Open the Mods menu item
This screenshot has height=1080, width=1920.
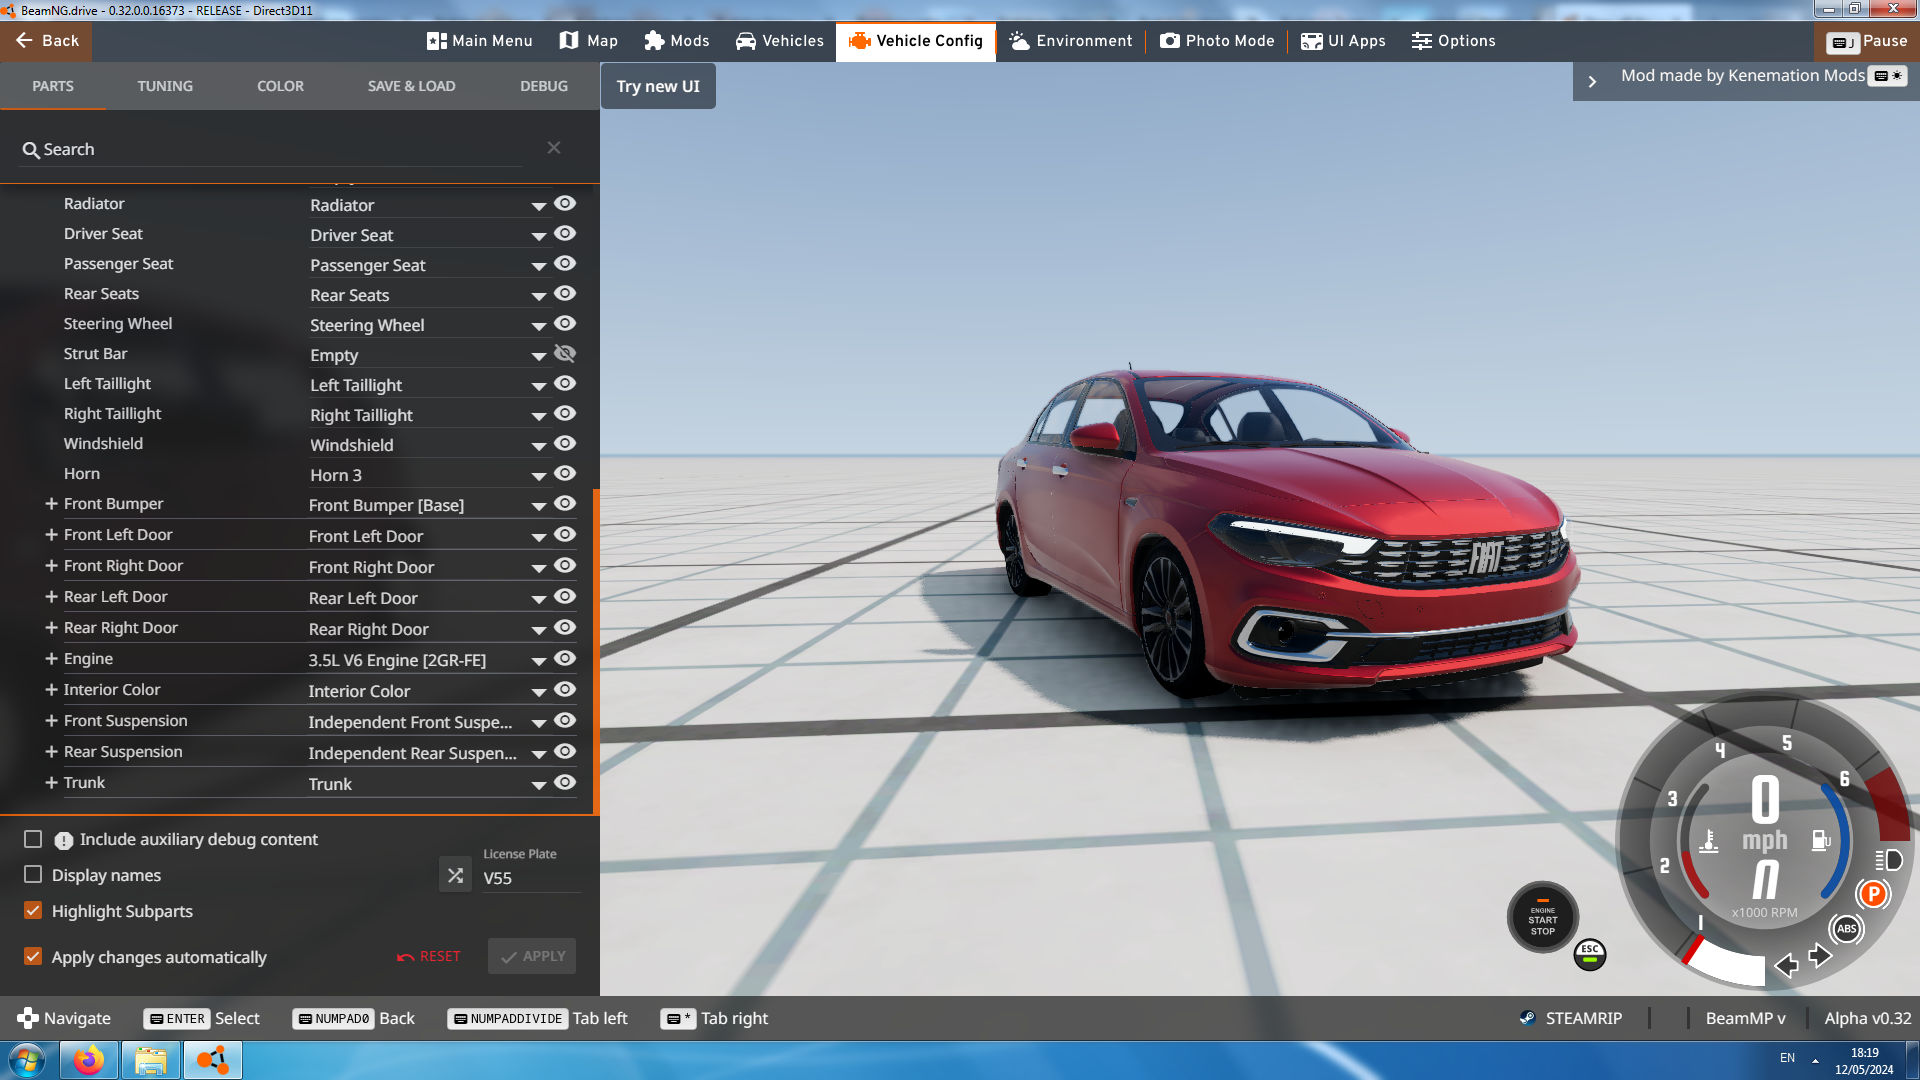pos(677,41)
